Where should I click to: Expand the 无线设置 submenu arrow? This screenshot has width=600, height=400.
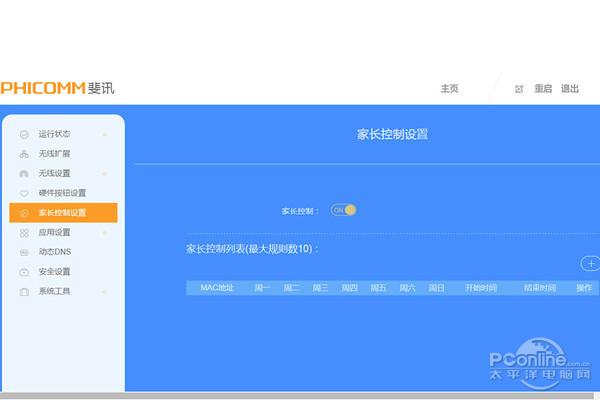(104, 174)
